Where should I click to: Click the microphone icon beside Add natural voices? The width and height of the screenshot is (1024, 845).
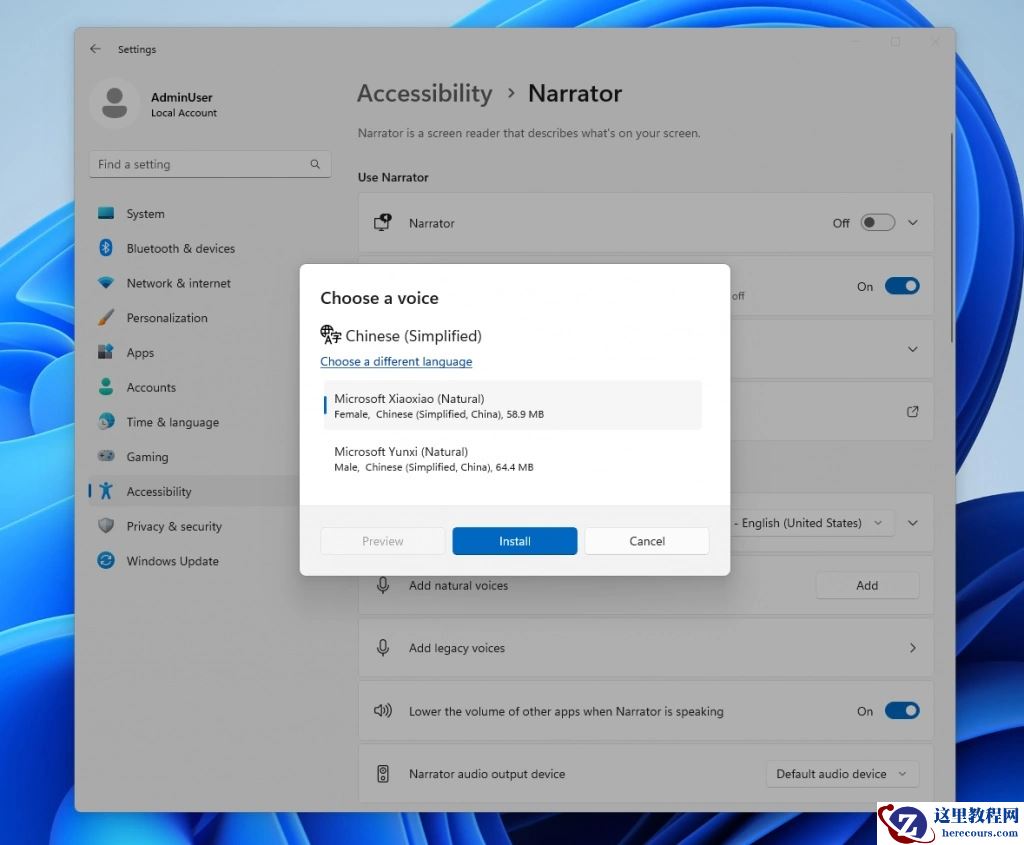[383, 585]
